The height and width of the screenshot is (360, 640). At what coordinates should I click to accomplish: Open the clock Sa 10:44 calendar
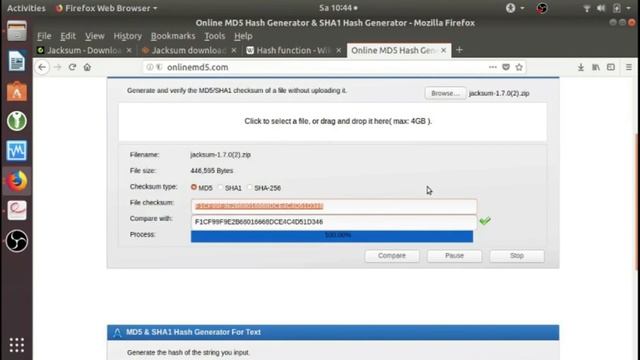pos(338,8)
